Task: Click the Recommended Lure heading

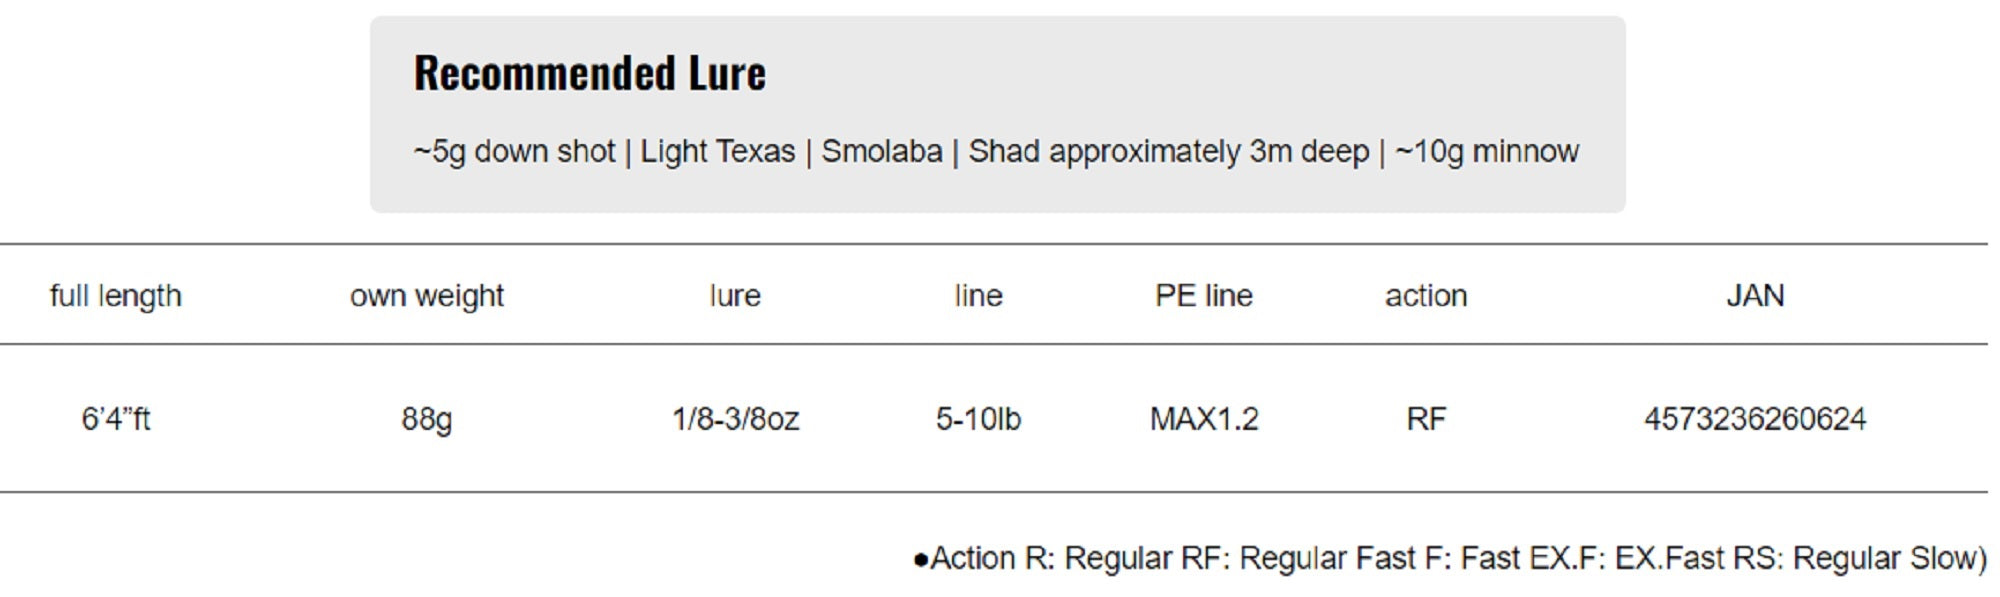Action: click(590, 73)
